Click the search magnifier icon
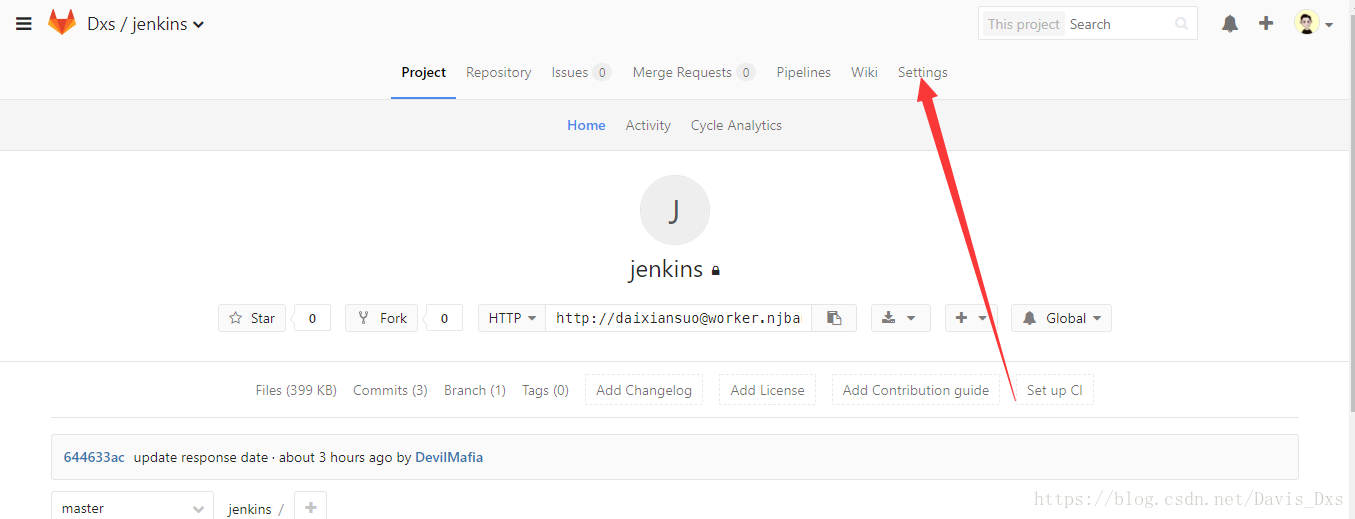The image size is (1355, 519). point(1182,24)
